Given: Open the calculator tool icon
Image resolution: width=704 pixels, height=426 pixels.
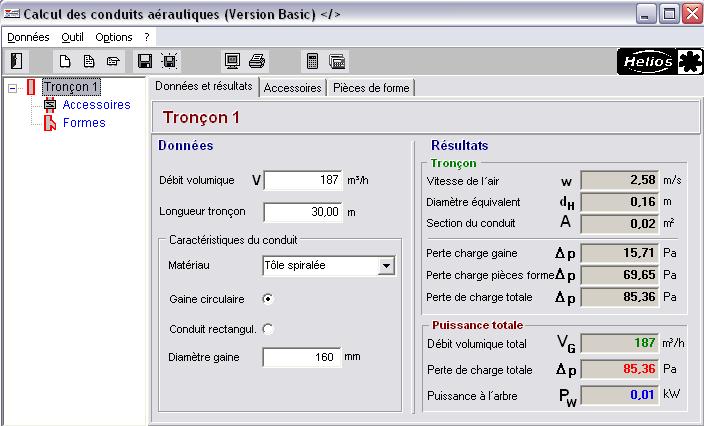Looking at the screenshot, I should point(312,61).
